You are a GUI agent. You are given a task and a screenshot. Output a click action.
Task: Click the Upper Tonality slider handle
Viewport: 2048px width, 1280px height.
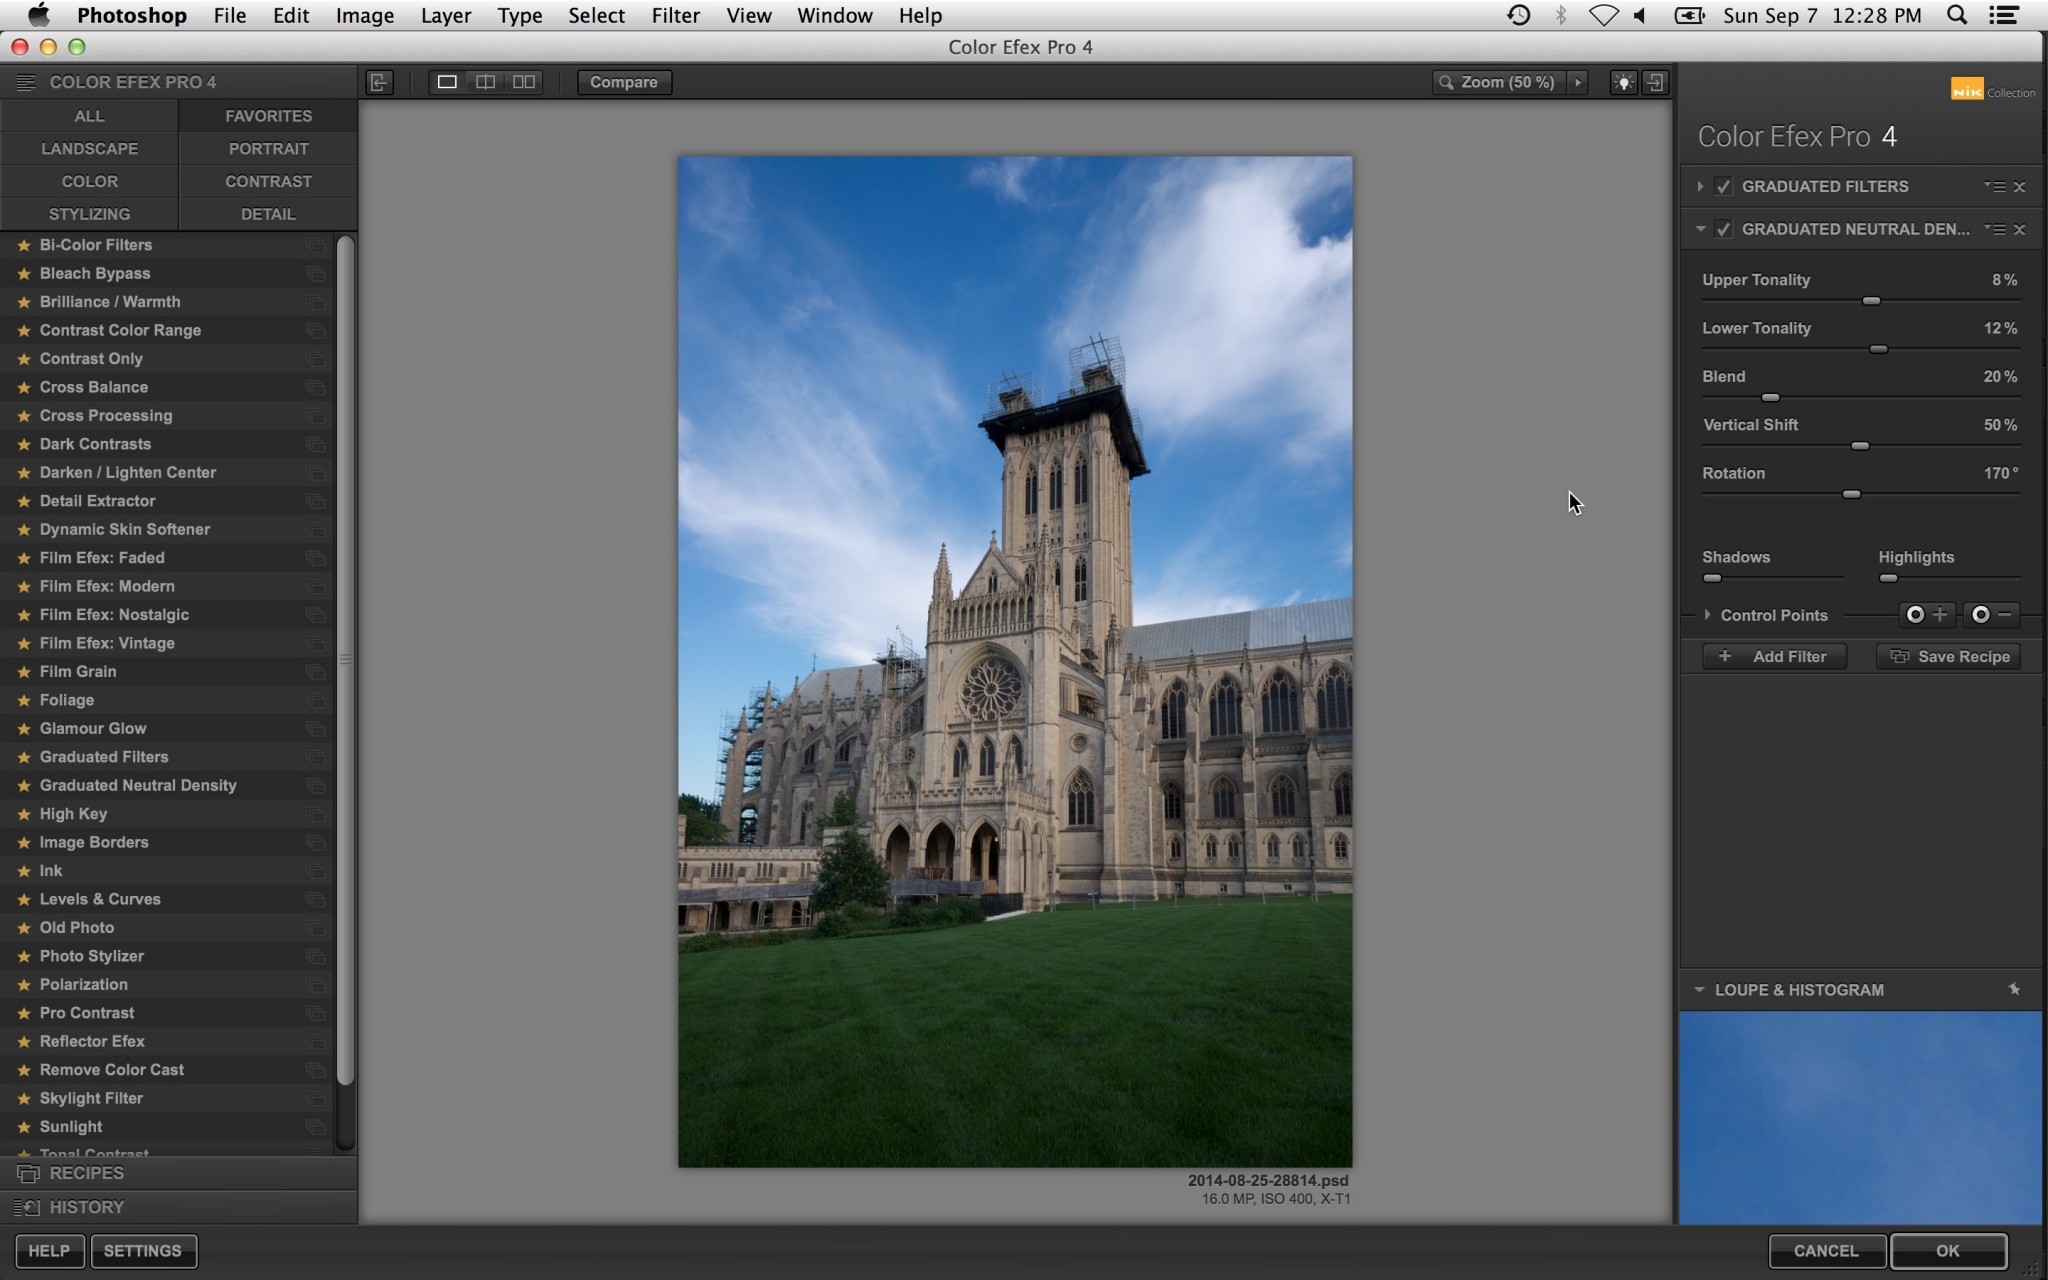[1871, 301]
